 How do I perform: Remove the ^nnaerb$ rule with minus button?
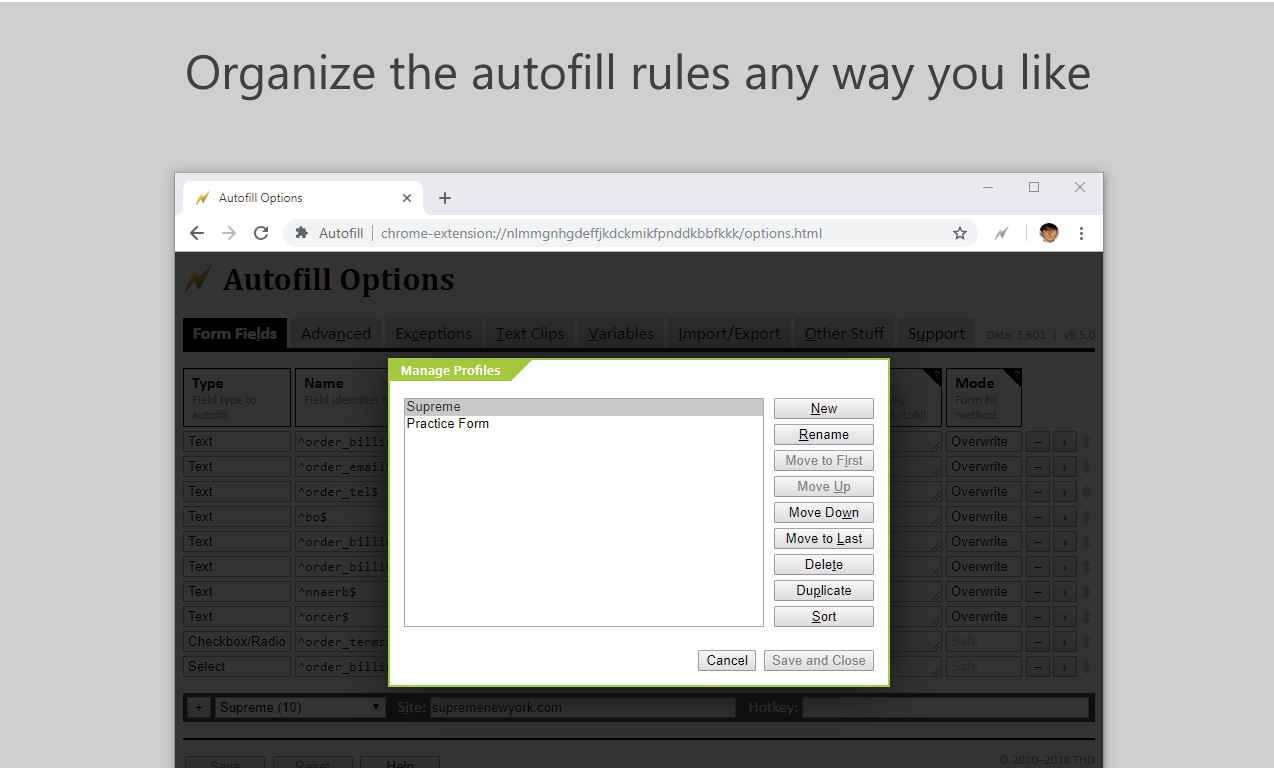1039,592
